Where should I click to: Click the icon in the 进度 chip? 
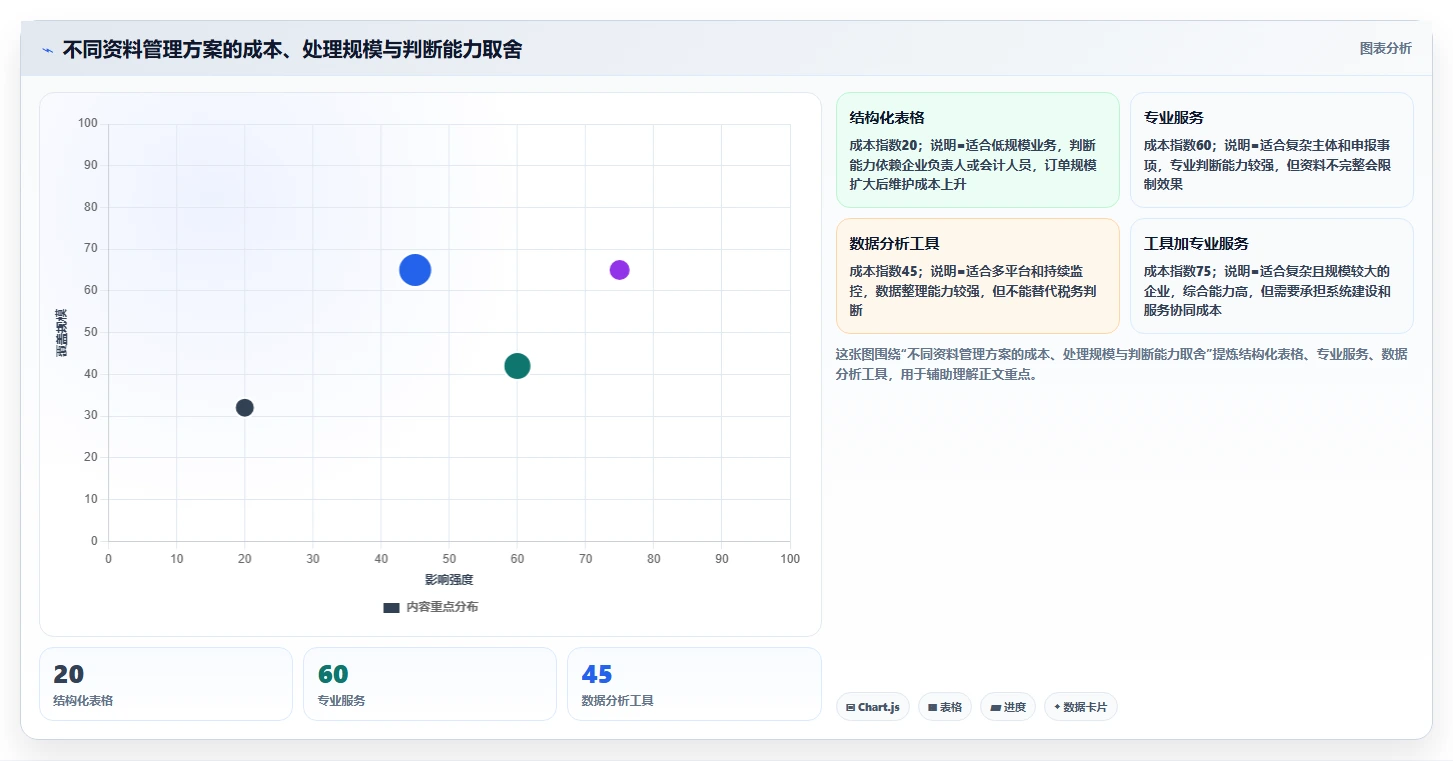995,708
